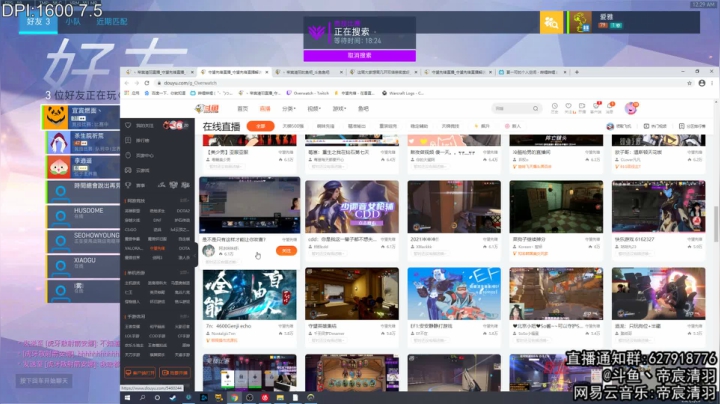This screenshot has width=720, height=404.
Task: Click the right orange button at sidebar bottom
Action: [175, 373]
